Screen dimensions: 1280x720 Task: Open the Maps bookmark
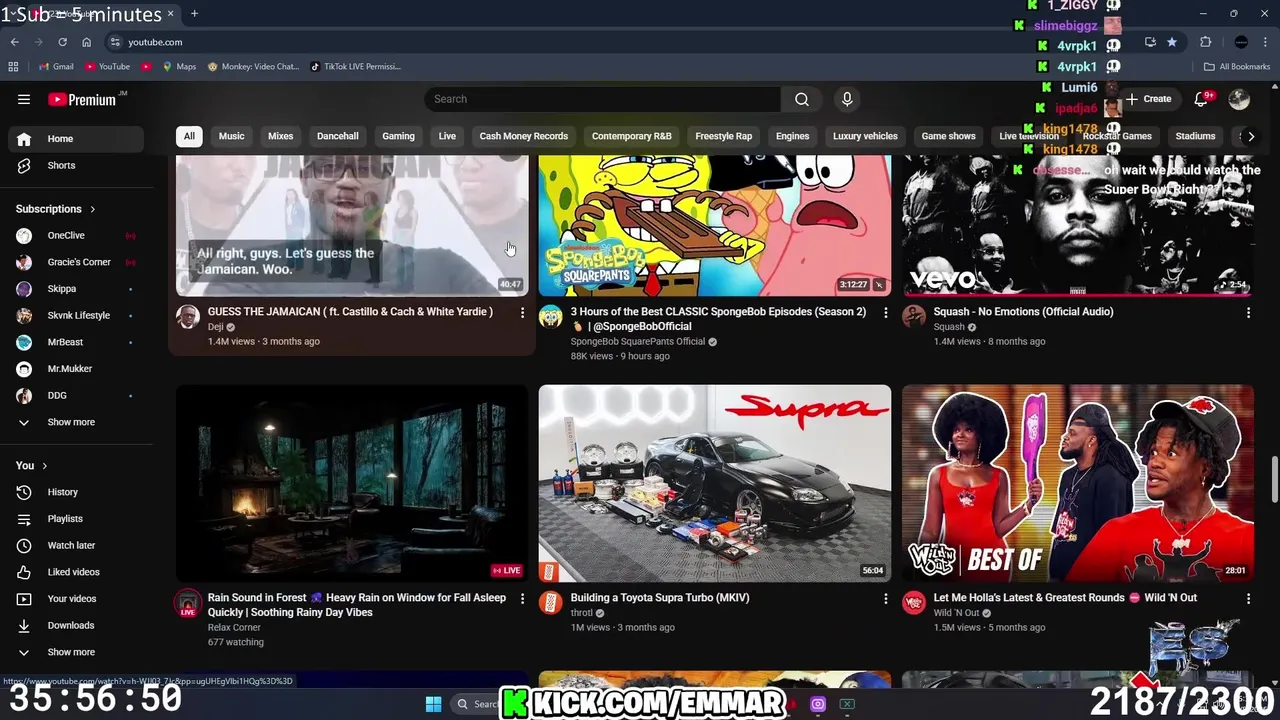[x=179, y=67]
